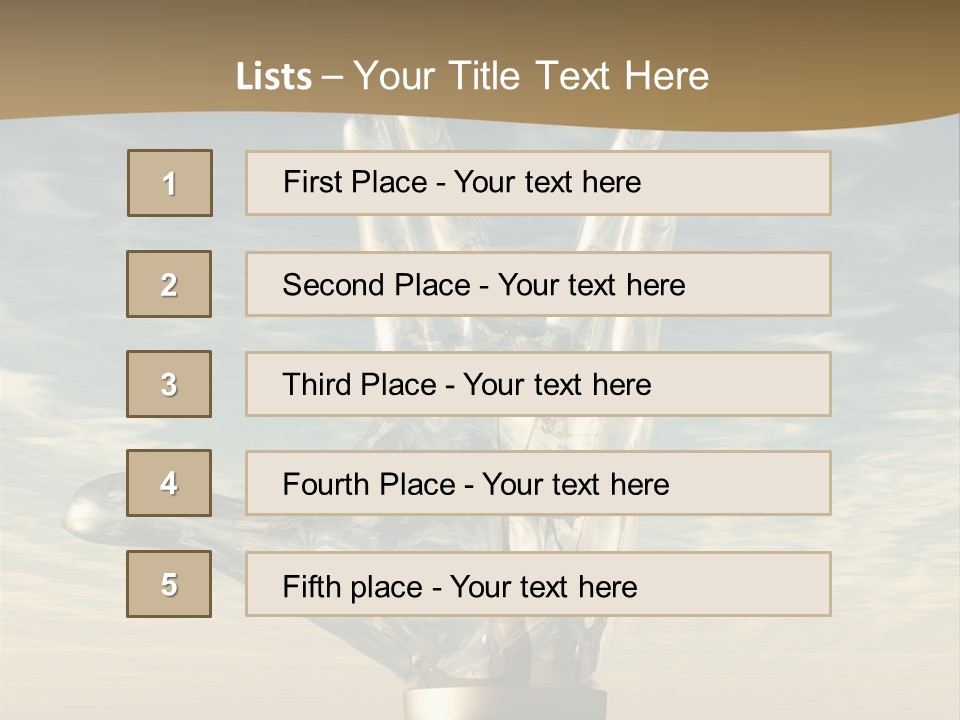Click the number 3 box
The width and height of the screenshot is (960, 720).
click(169, 384)
